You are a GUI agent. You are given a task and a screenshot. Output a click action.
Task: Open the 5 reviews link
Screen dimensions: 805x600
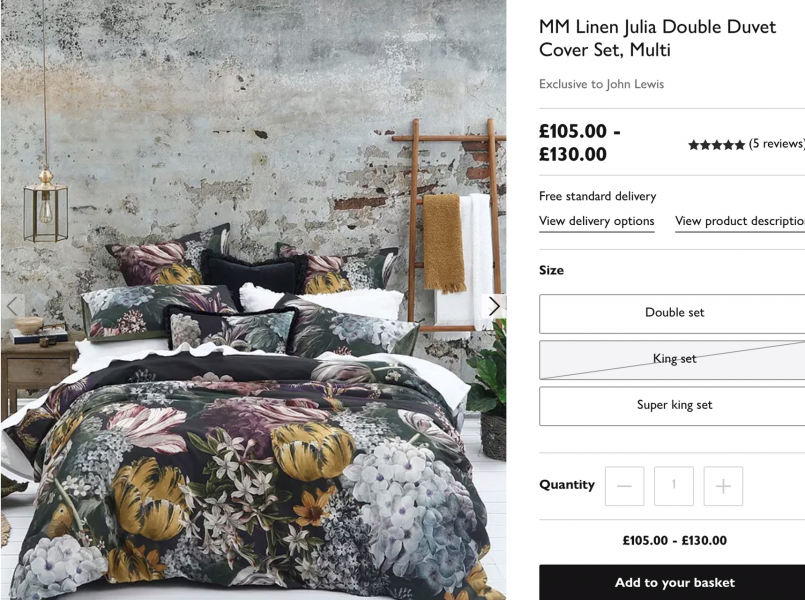point(777,144)
